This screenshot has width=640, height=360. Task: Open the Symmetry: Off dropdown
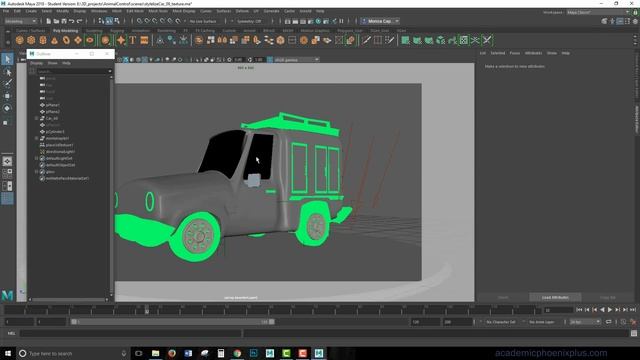pyautogui.click(x=251, y=21)
